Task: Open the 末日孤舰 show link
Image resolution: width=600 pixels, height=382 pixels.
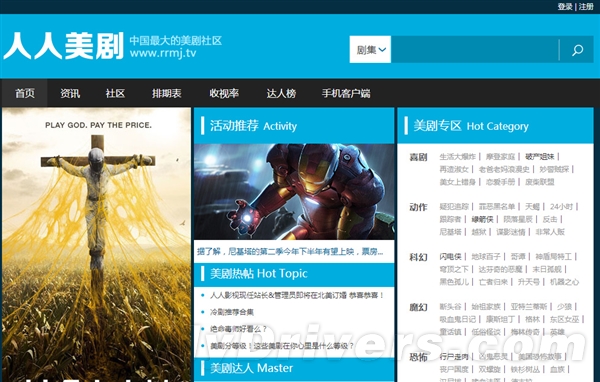Action: pos(547,269)
